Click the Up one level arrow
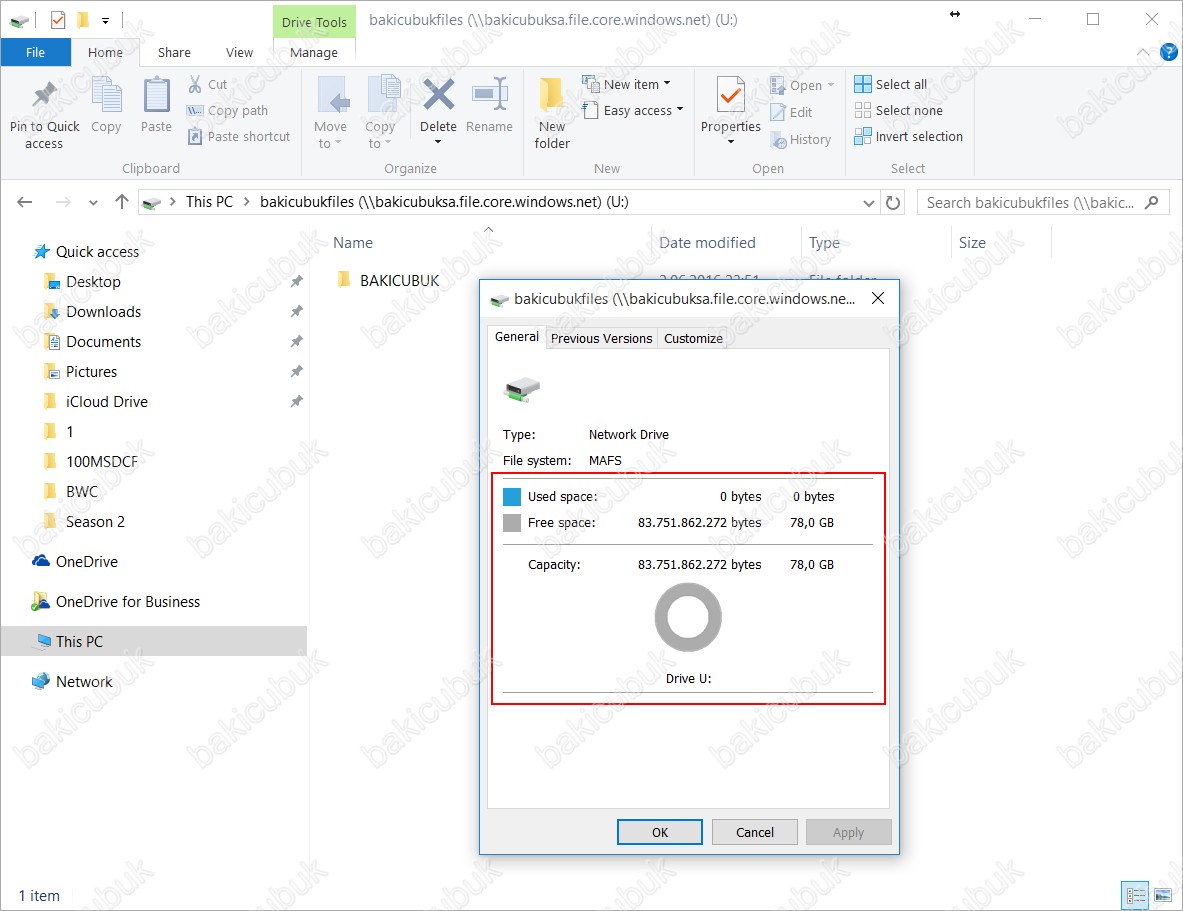Screen dimensions: 1183x911 pyautogui.click(x=121, y=202)
